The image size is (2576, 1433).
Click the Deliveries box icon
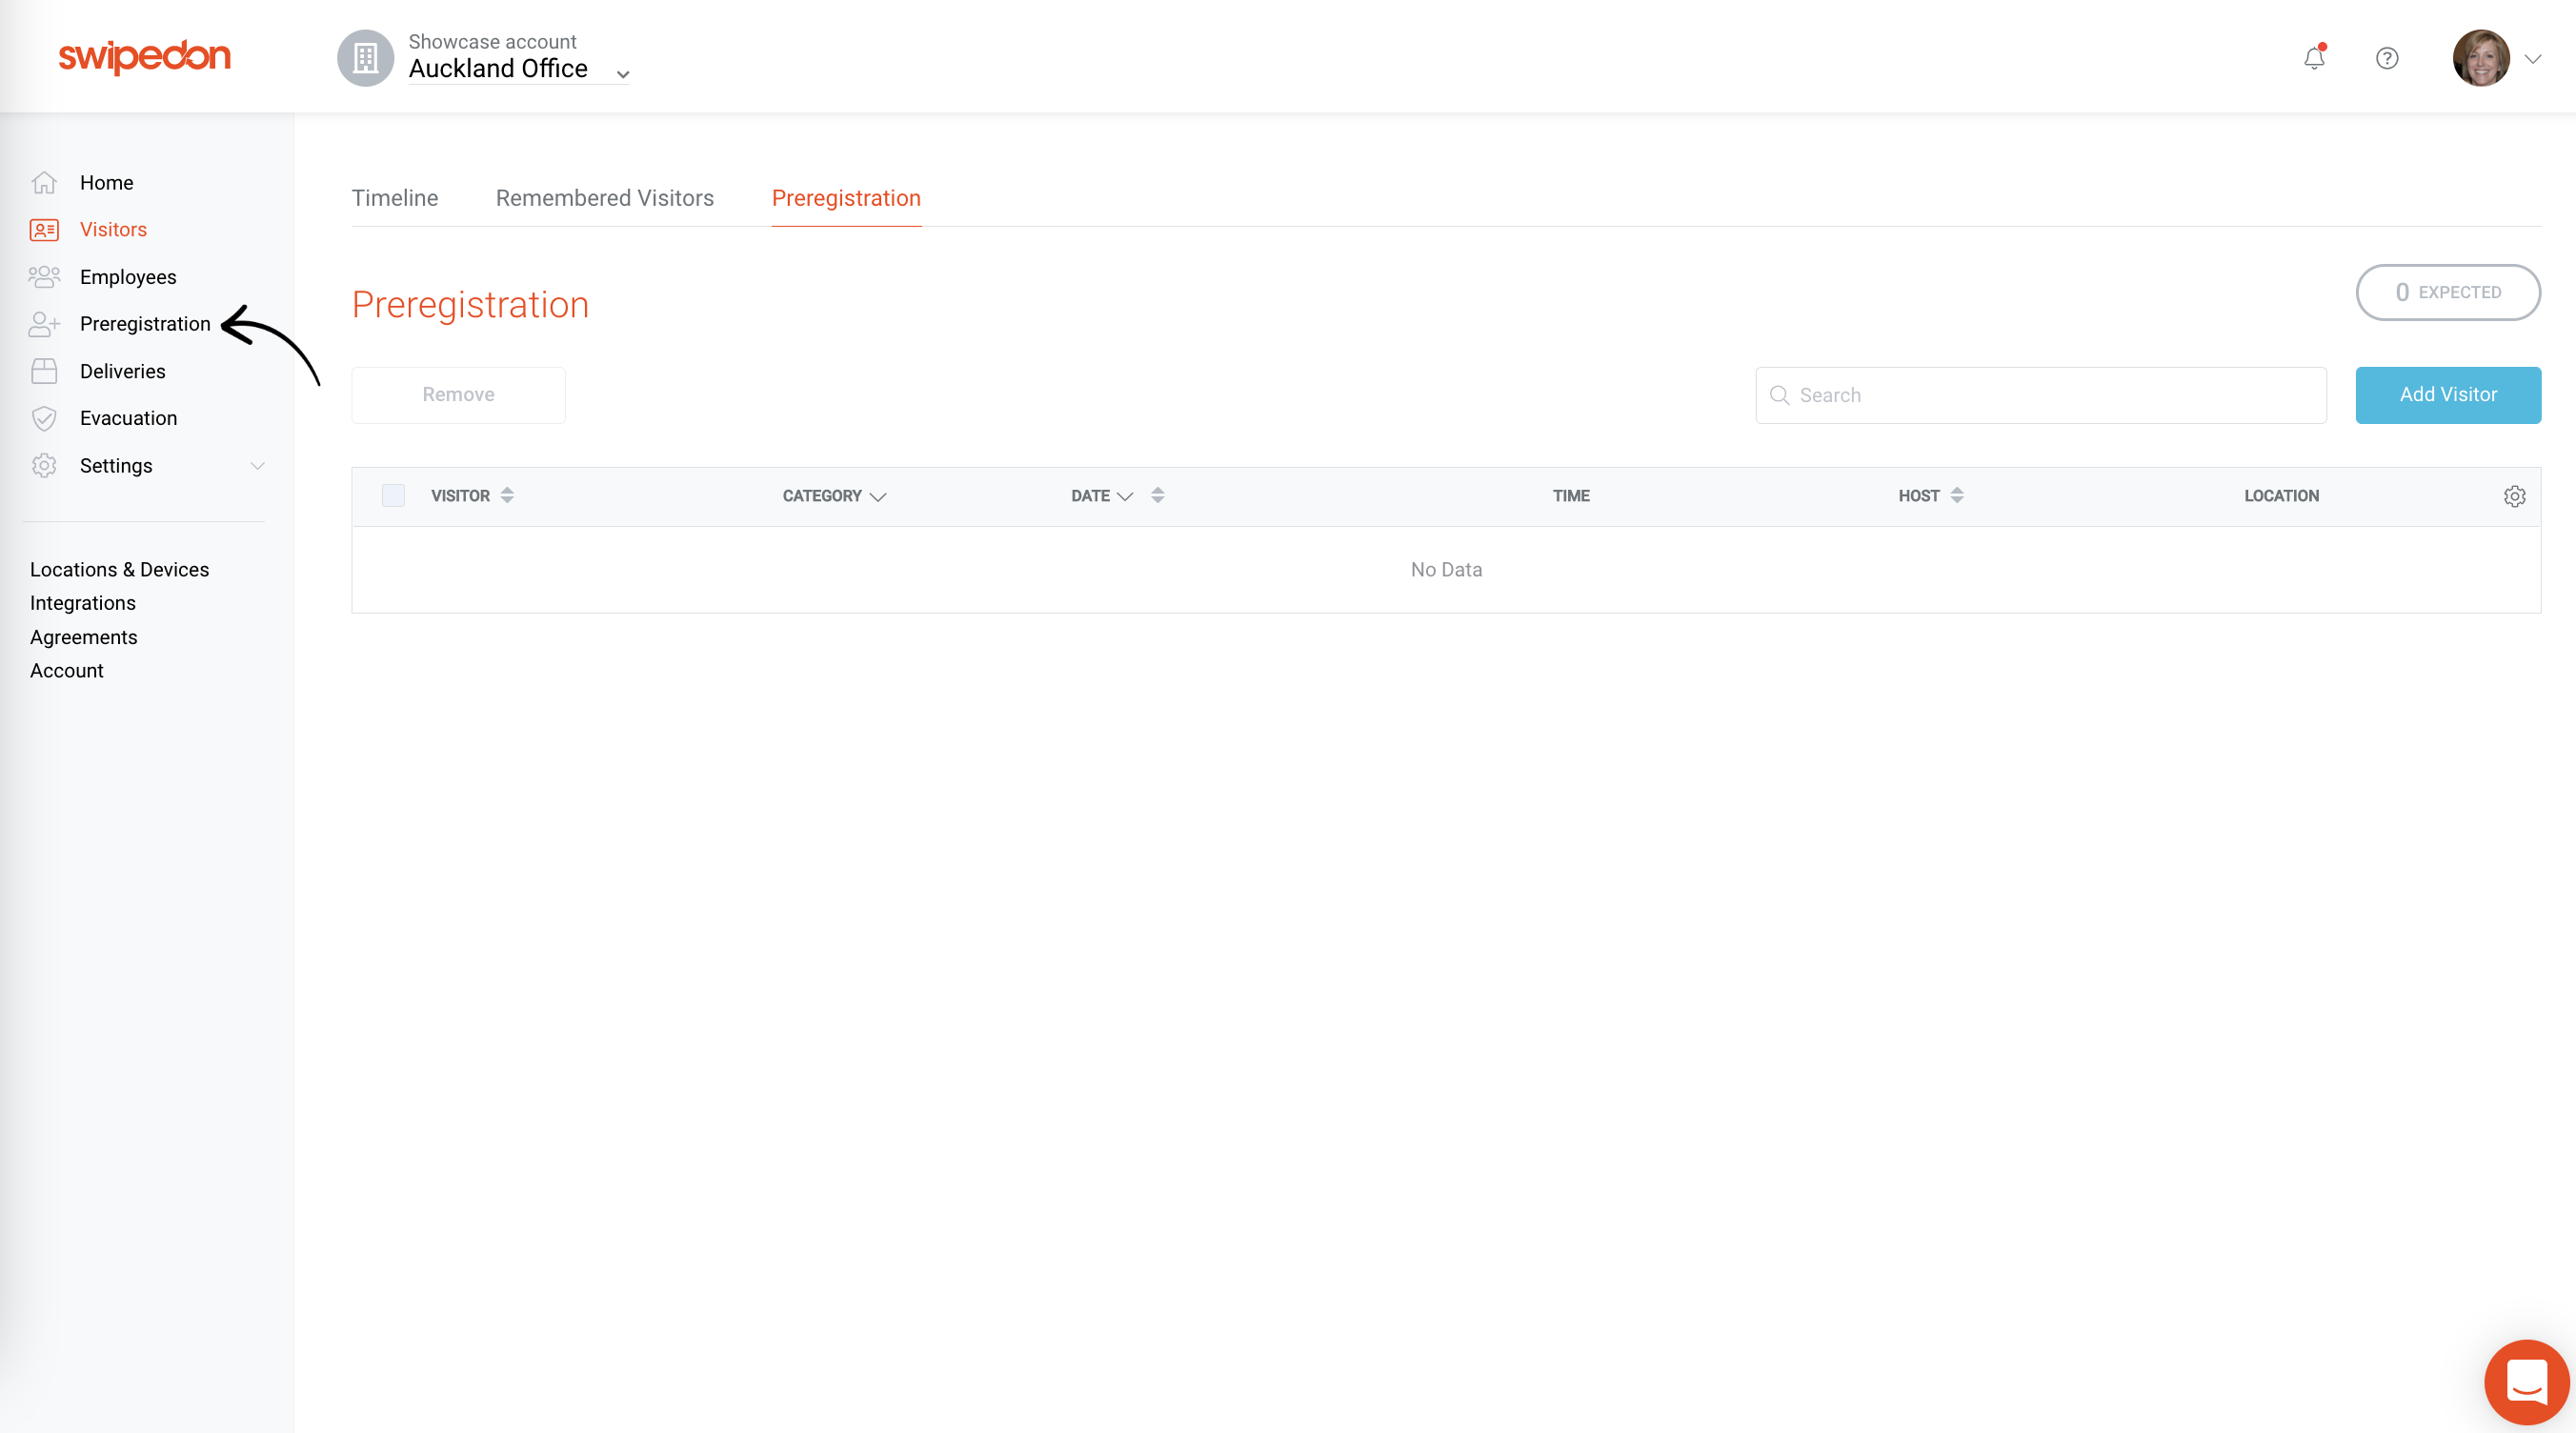[x=44, y=371]
